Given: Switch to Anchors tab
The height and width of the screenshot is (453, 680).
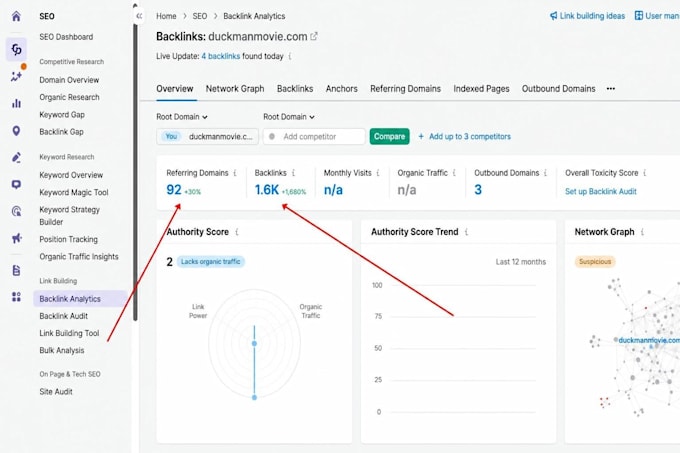Looking at the screenshot, I should click(342, 88).
